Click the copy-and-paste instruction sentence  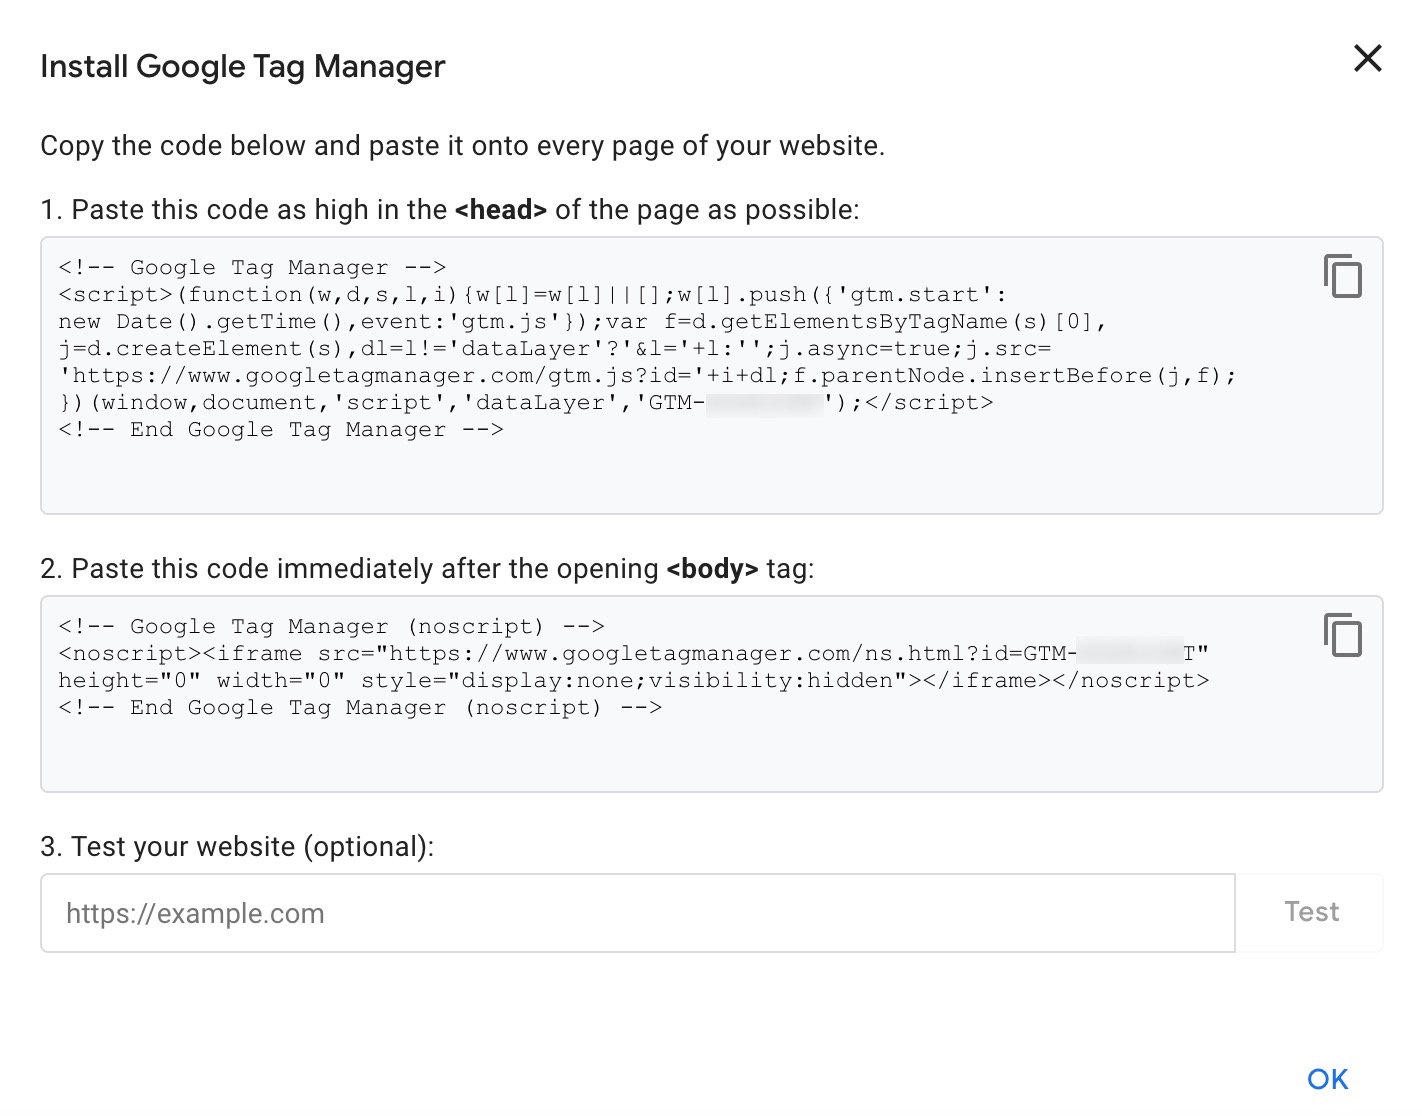click(x=463, y=145)
